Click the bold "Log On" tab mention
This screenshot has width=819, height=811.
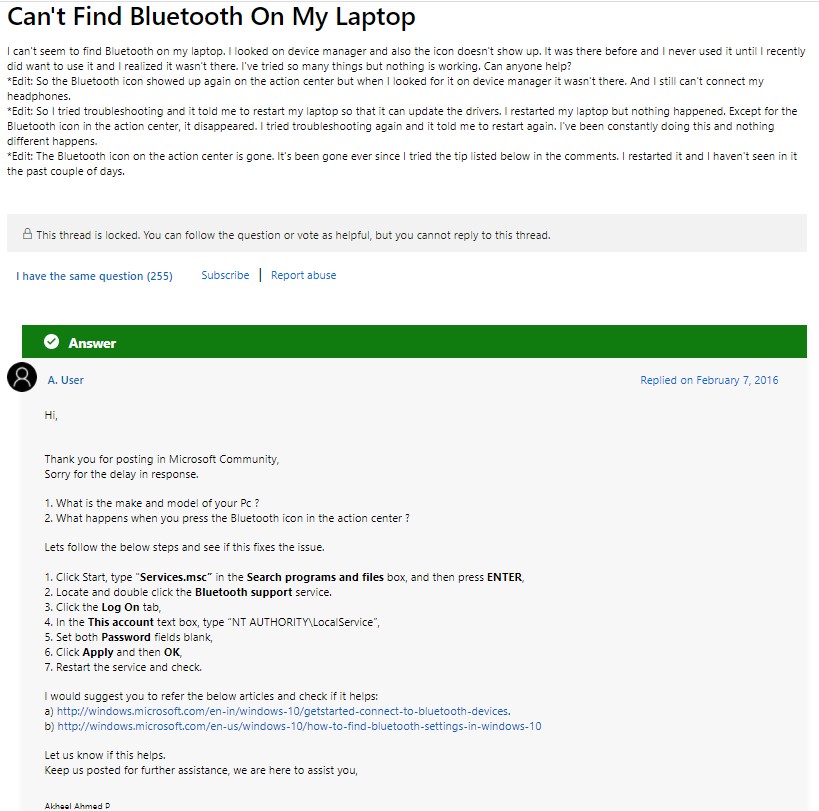tap(121, 607)
